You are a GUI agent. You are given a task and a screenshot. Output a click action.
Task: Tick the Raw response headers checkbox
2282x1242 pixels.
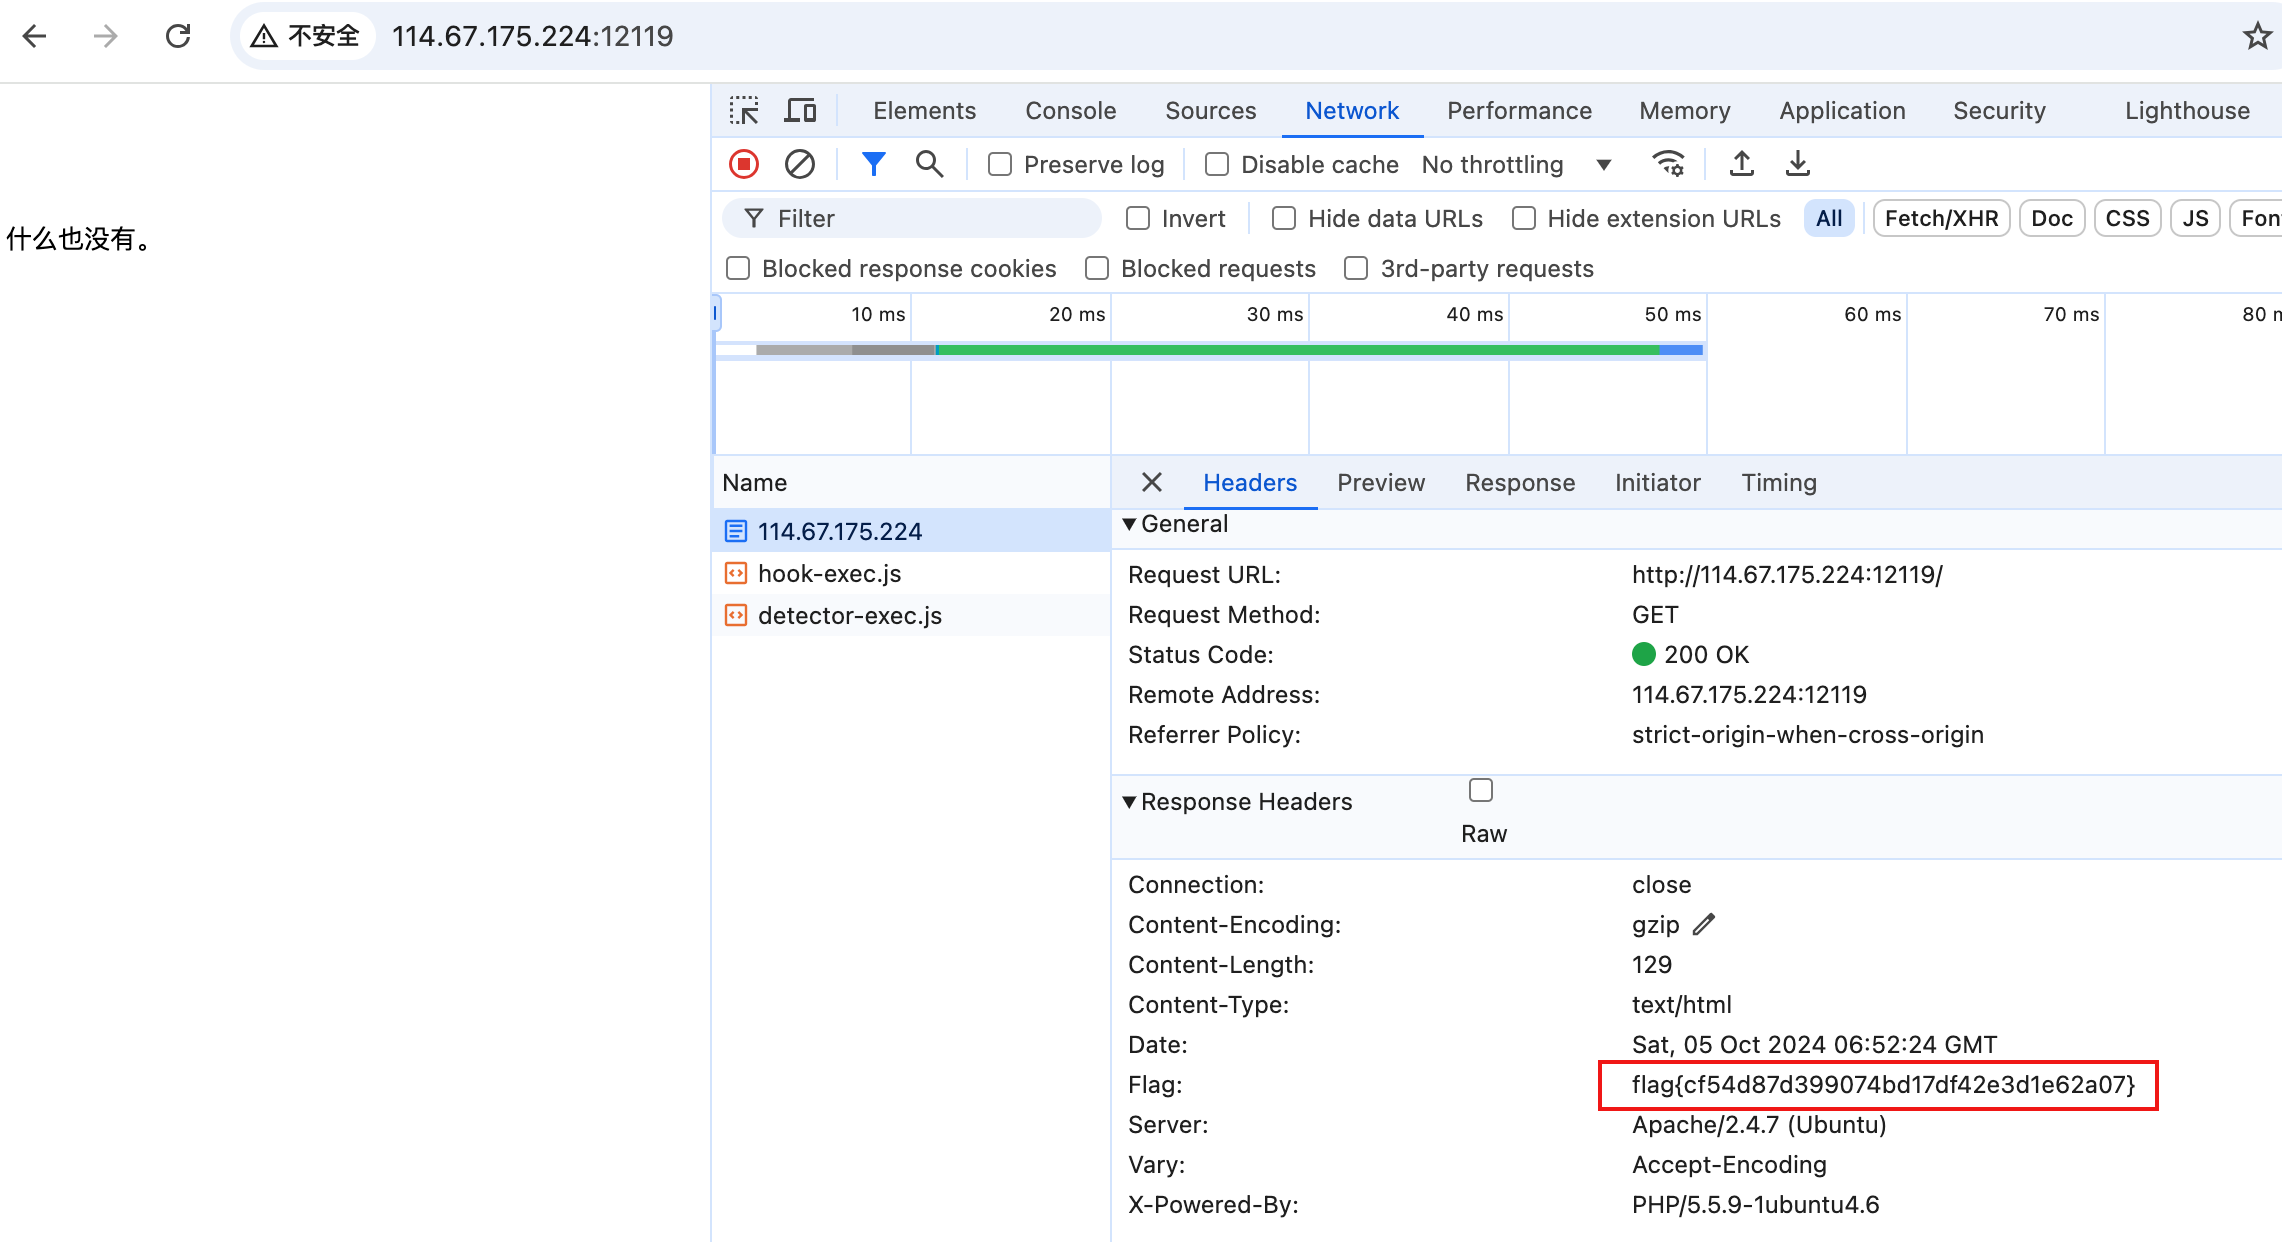(x=1481, y=791)
